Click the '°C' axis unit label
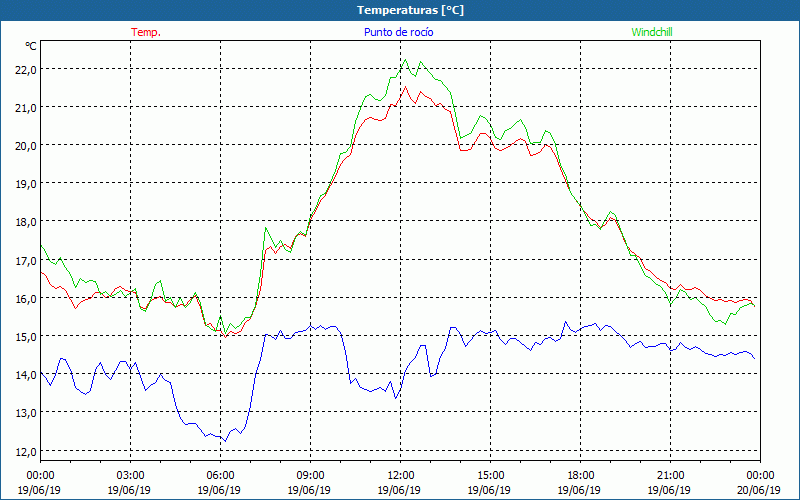The height and width of the screenshot is (500, 800). tap(31, 46)
